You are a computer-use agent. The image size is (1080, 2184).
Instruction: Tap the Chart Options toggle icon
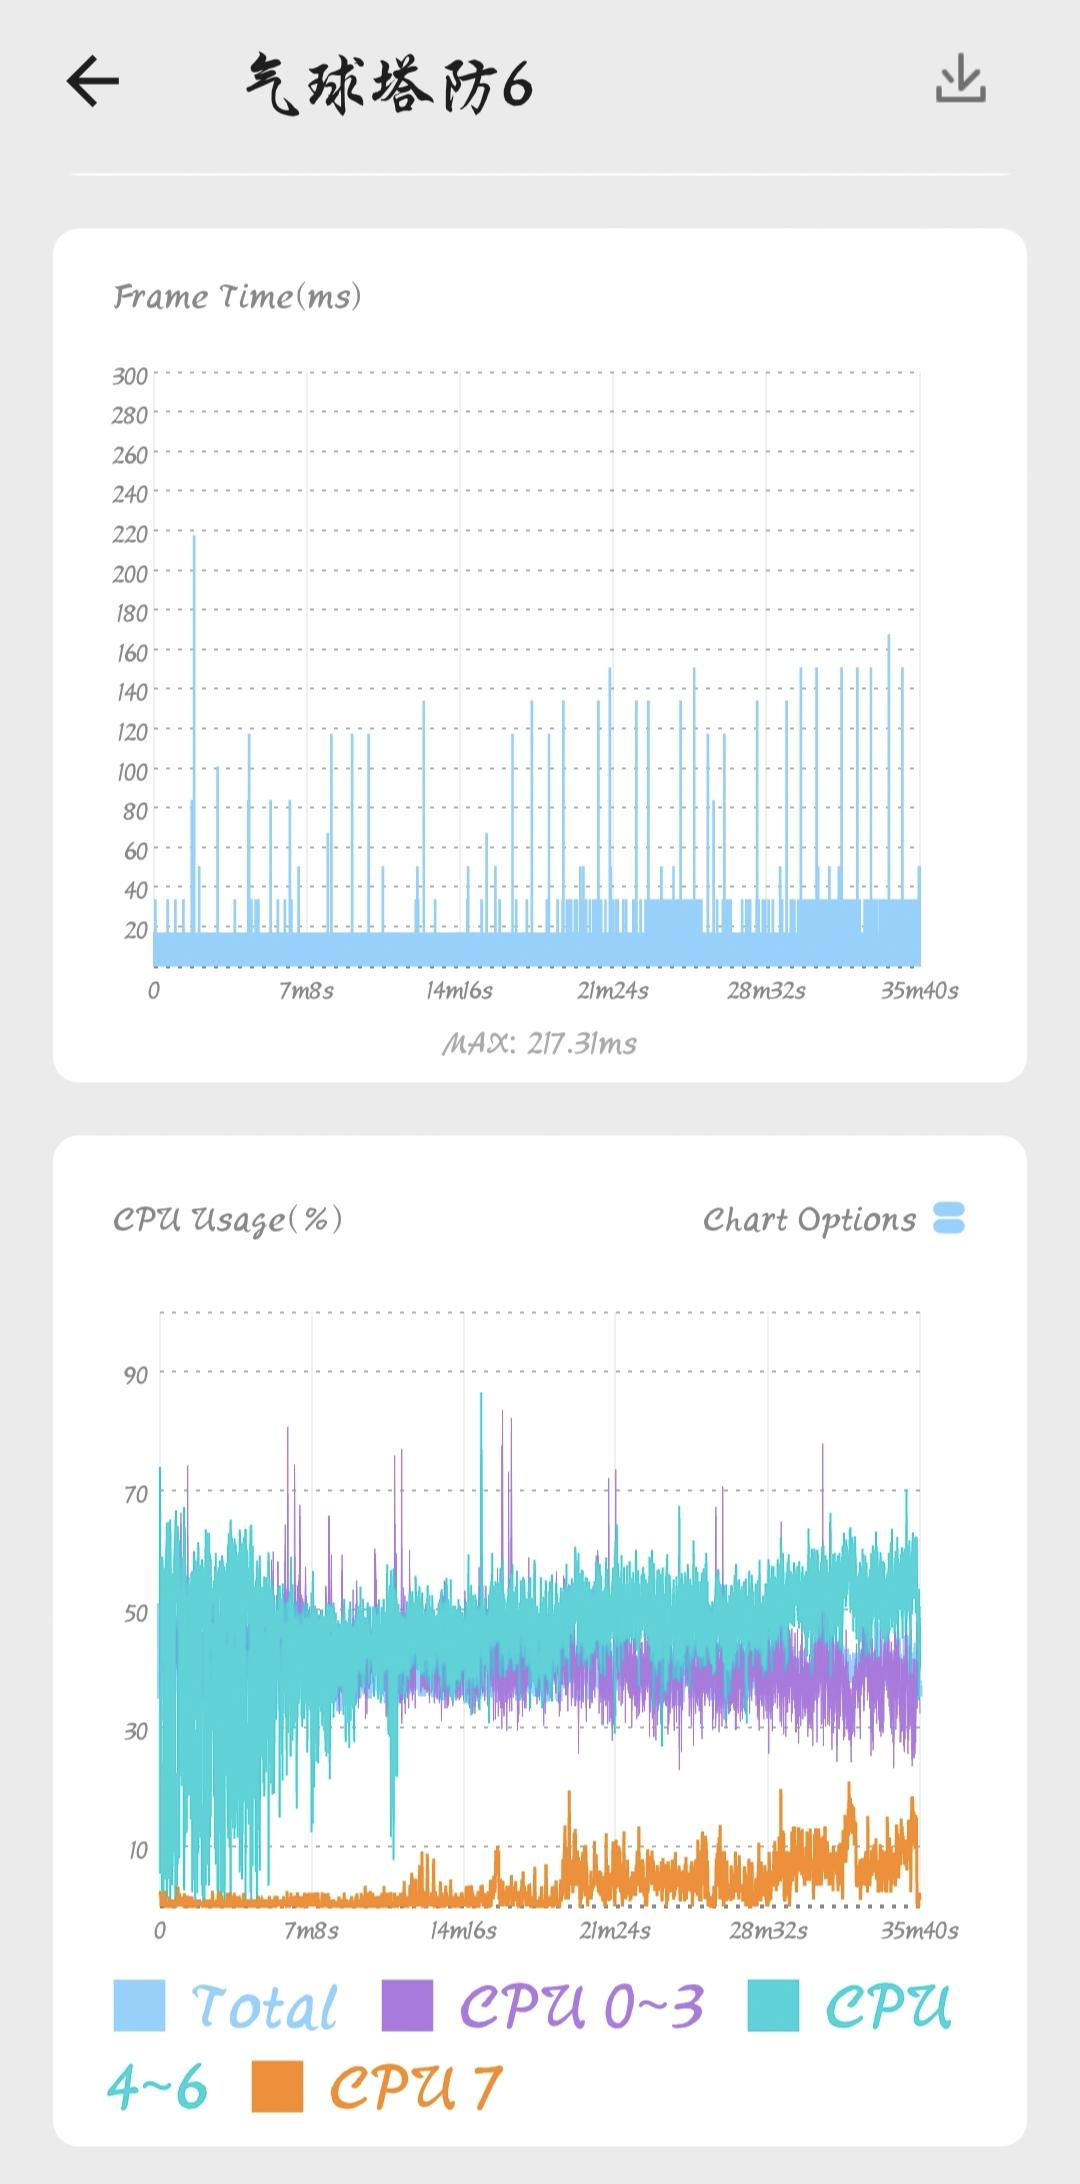coord(948,1218)
